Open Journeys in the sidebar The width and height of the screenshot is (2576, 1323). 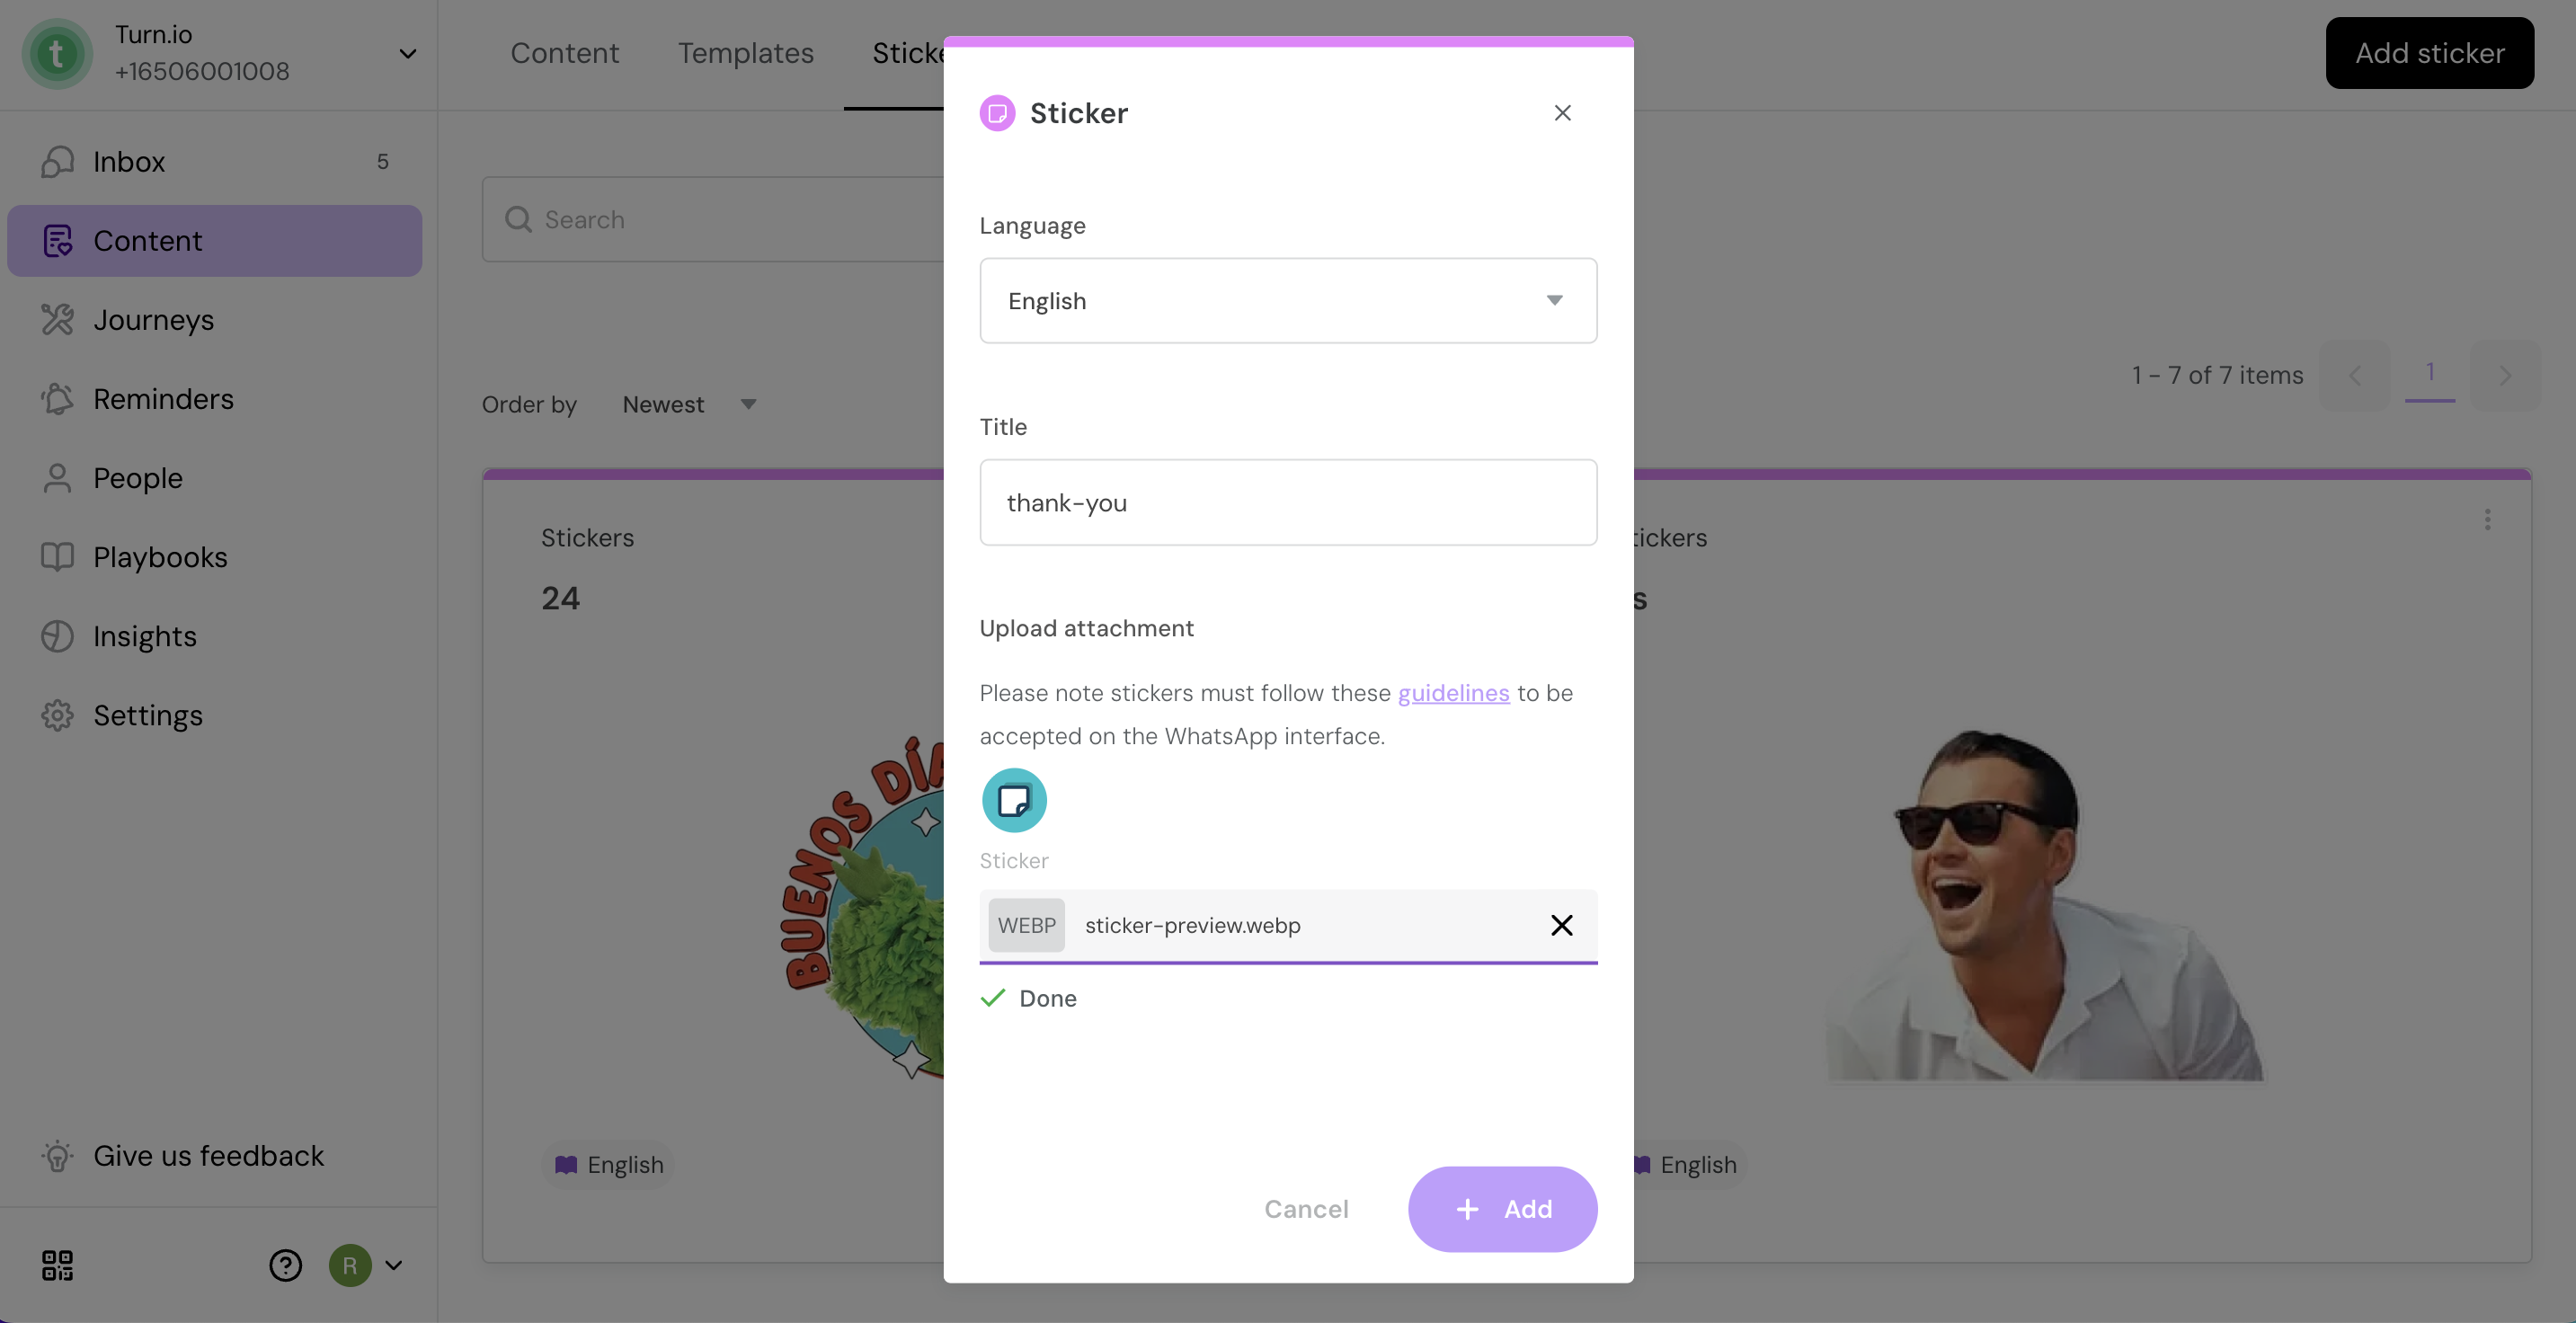(x=214, y=320)
